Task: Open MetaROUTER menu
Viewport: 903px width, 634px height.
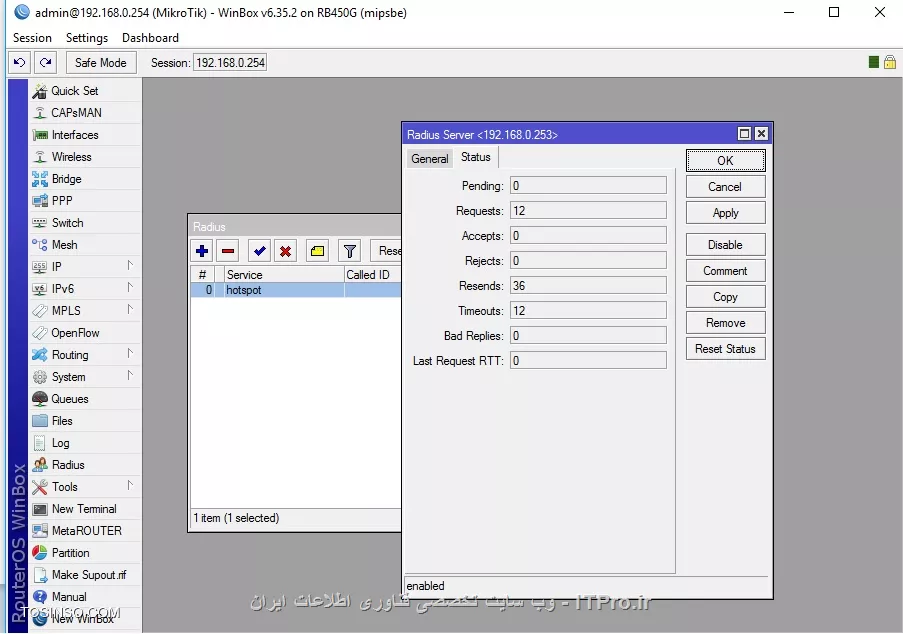Action: coord(84,531)
